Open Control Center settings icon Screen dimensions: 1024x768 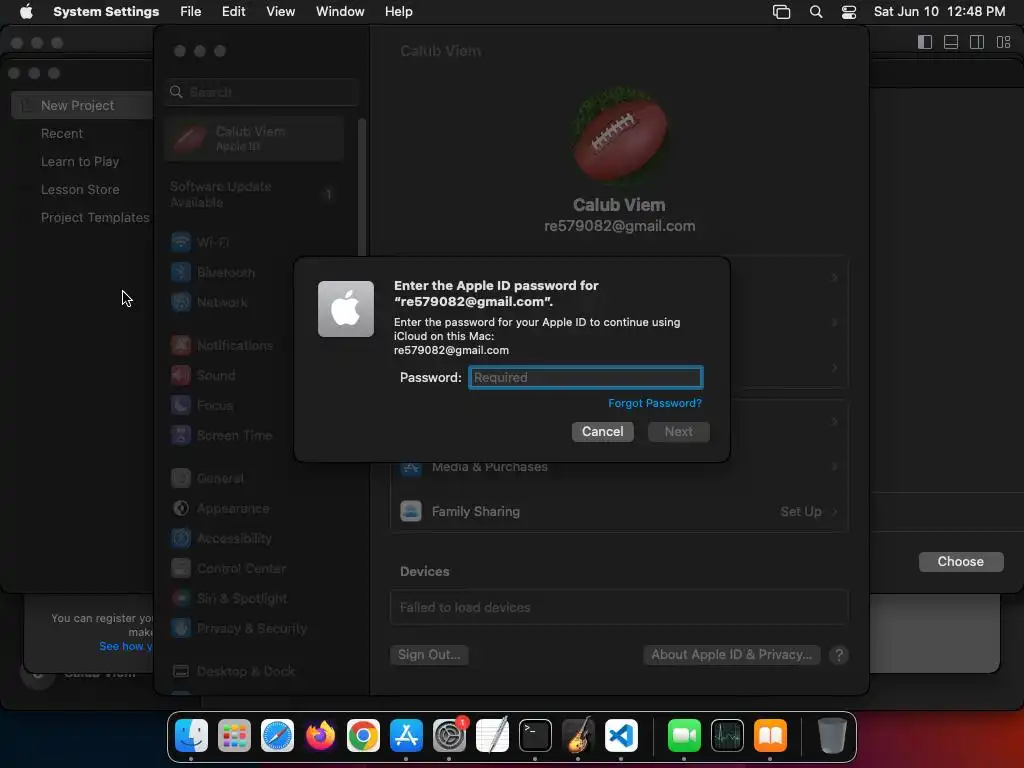coord(181,568)
